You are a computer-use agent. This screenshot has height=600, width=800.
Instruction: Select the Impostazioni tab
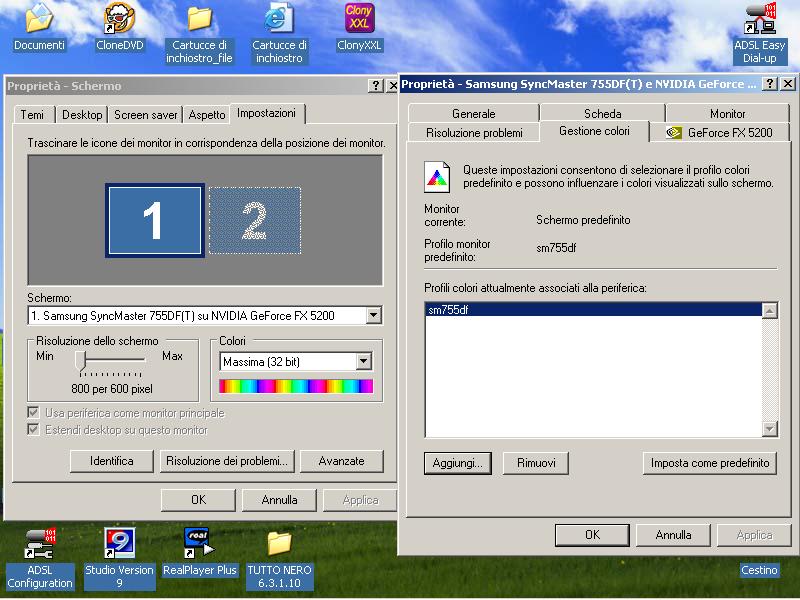coord(267,113)
